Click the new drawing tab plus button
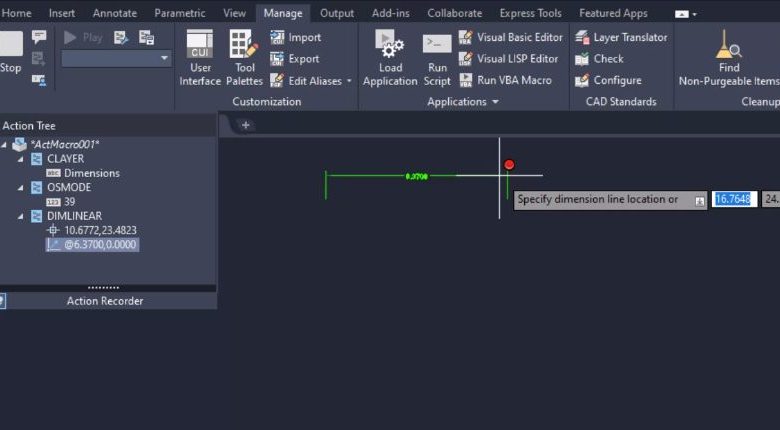The image size is (780, 430). 245,125
